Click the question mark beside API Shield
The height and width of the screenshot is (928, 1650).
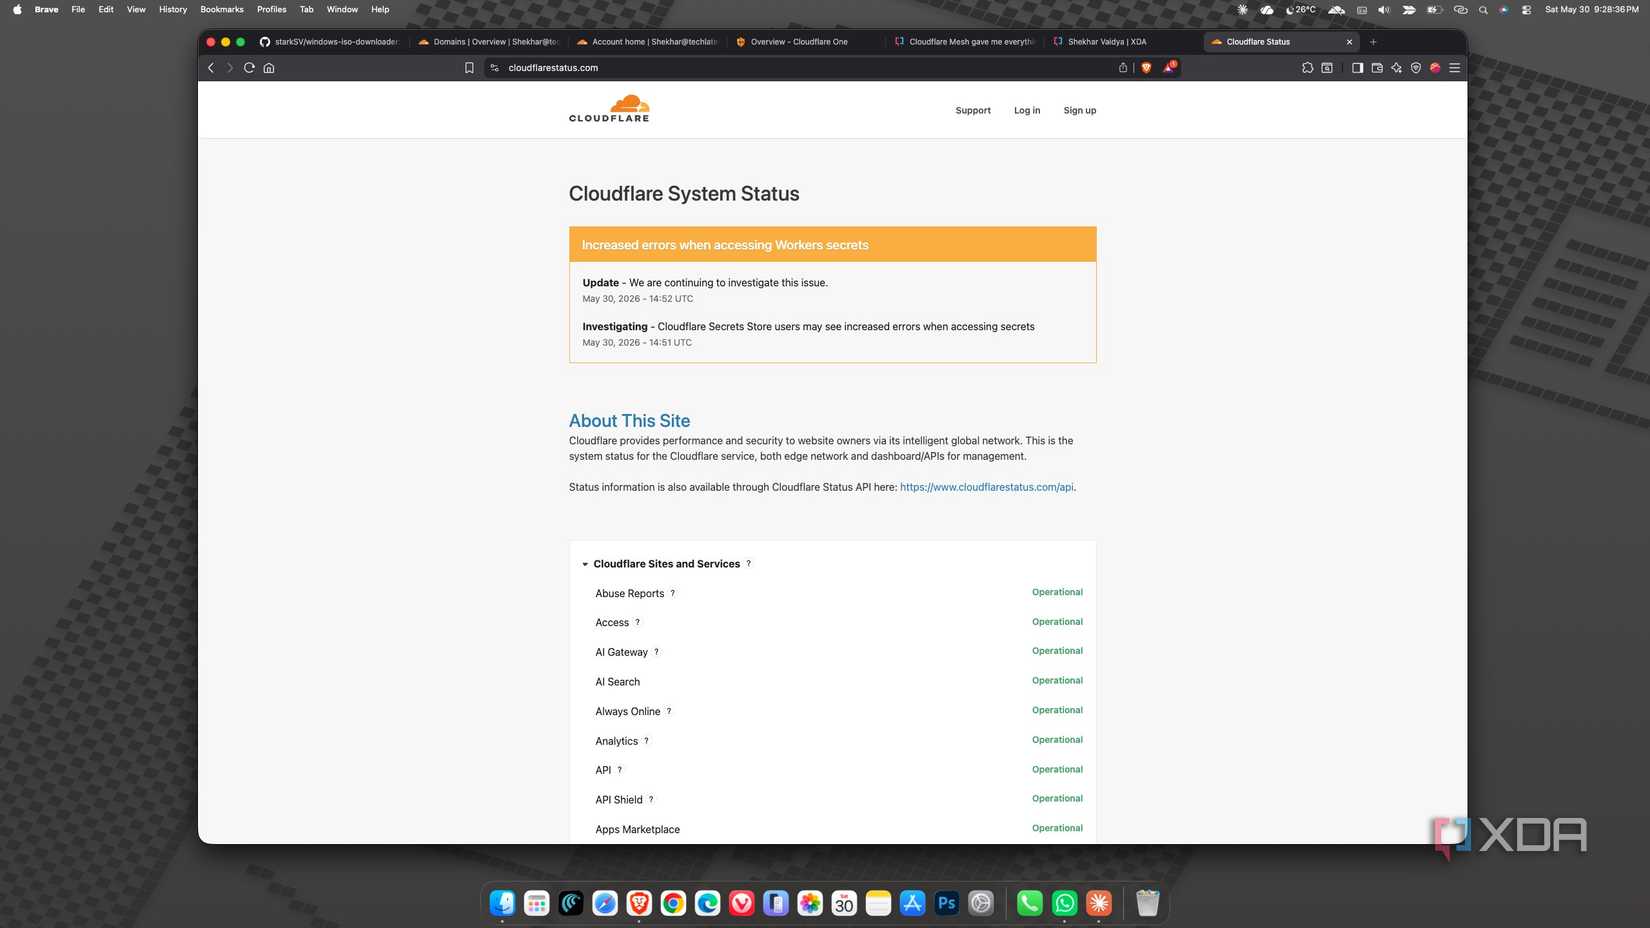click(x=651, y=800)
